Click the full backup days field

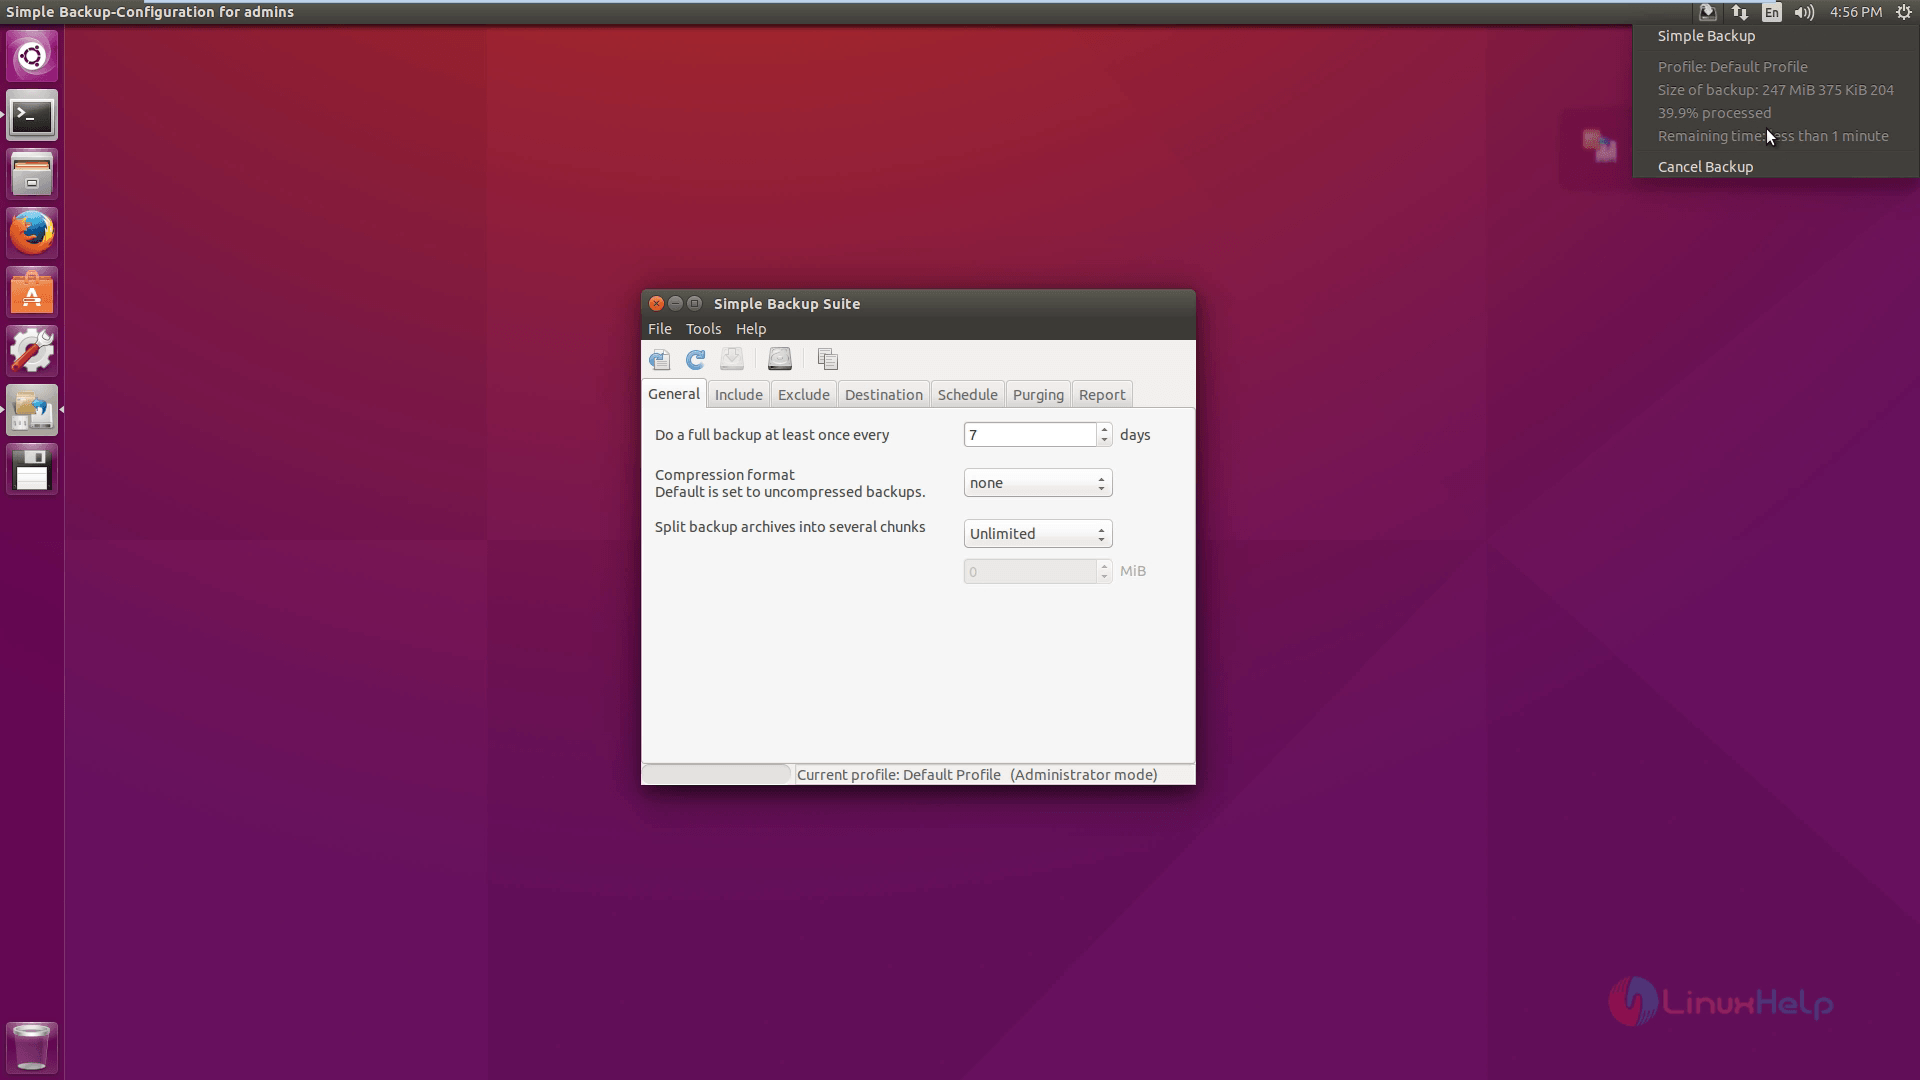click(1030, 435)
